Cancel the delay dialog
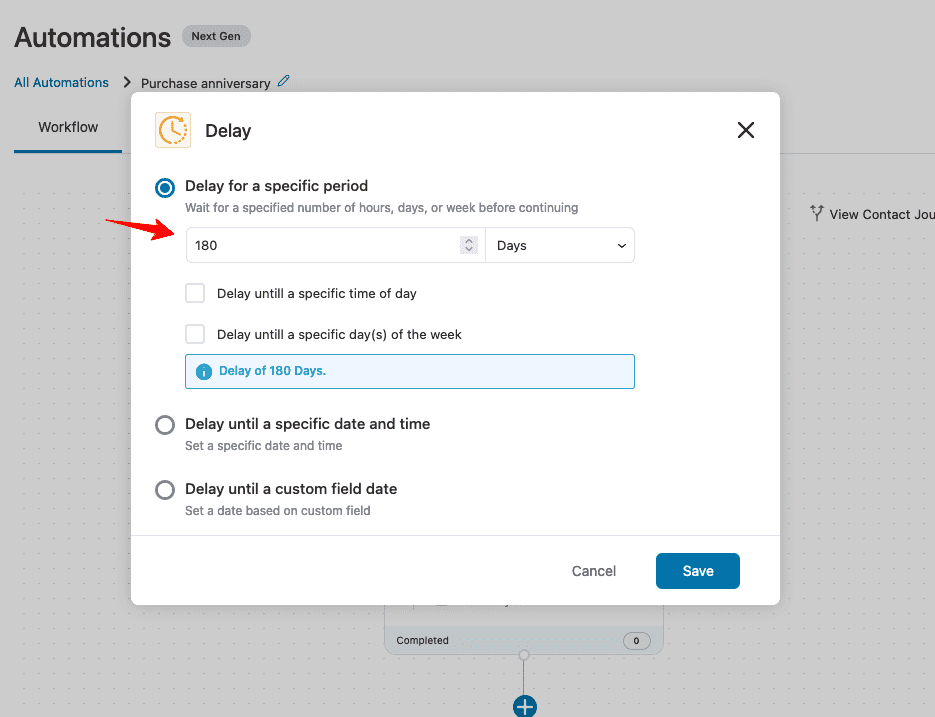The height and width of the screenshot is (717, 935). tap(593, 571)
